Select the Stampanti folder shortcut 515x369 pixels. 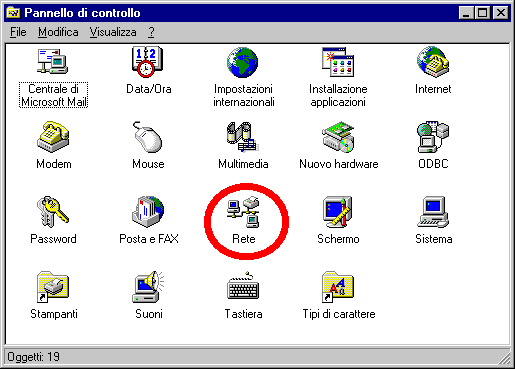(53, 287)
